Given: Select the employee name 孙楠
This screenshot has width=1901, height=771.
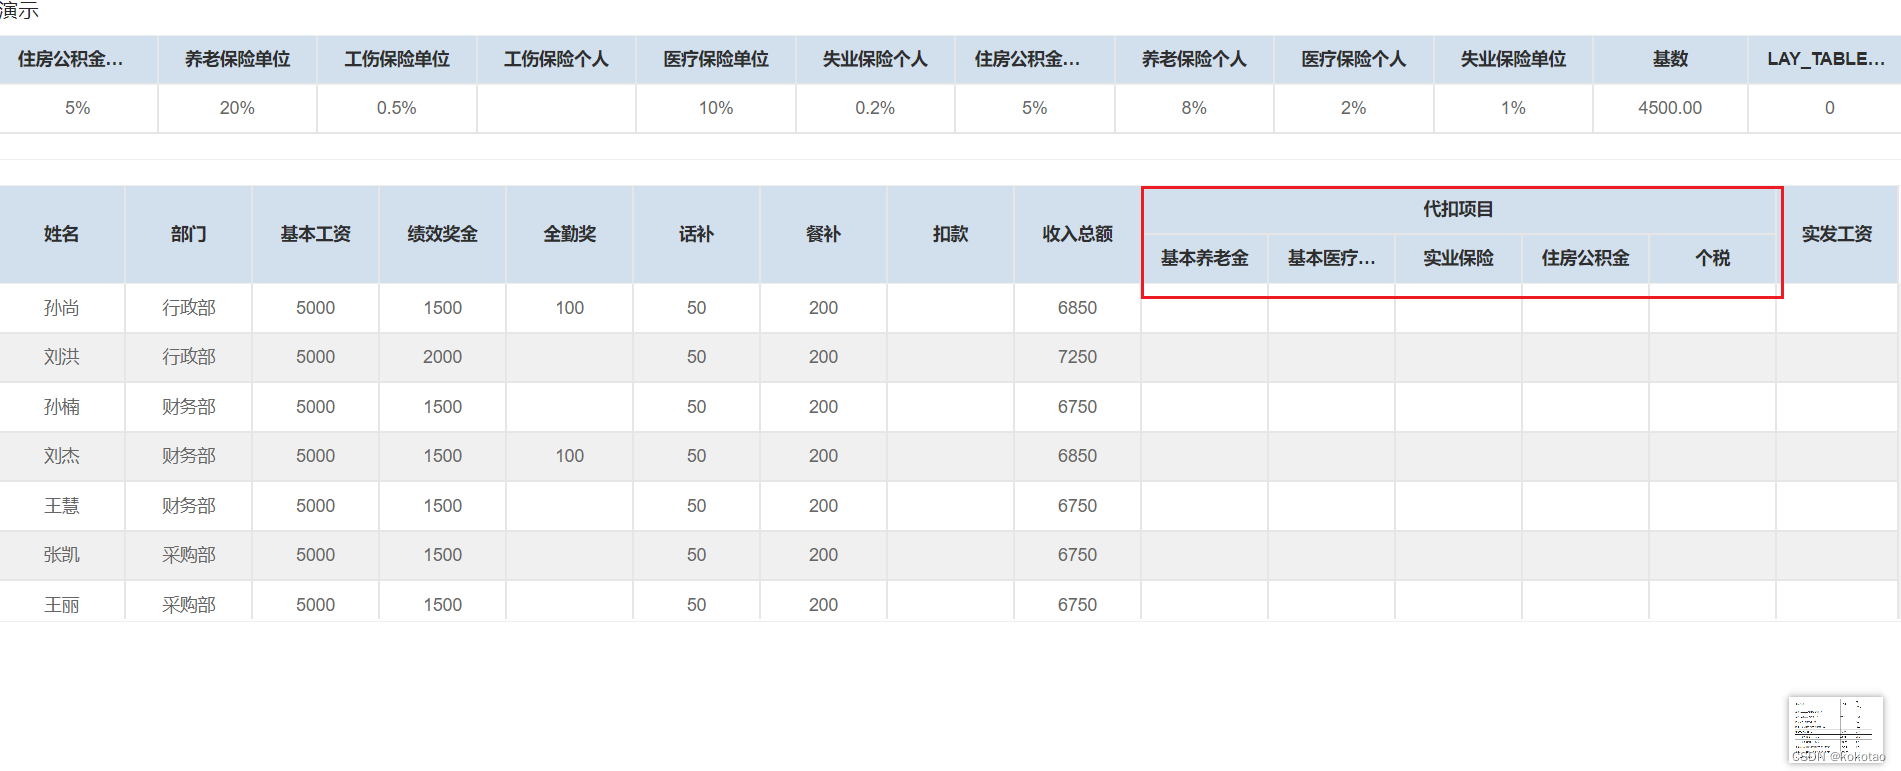Looking at the screenshot, I should point(62,407).
